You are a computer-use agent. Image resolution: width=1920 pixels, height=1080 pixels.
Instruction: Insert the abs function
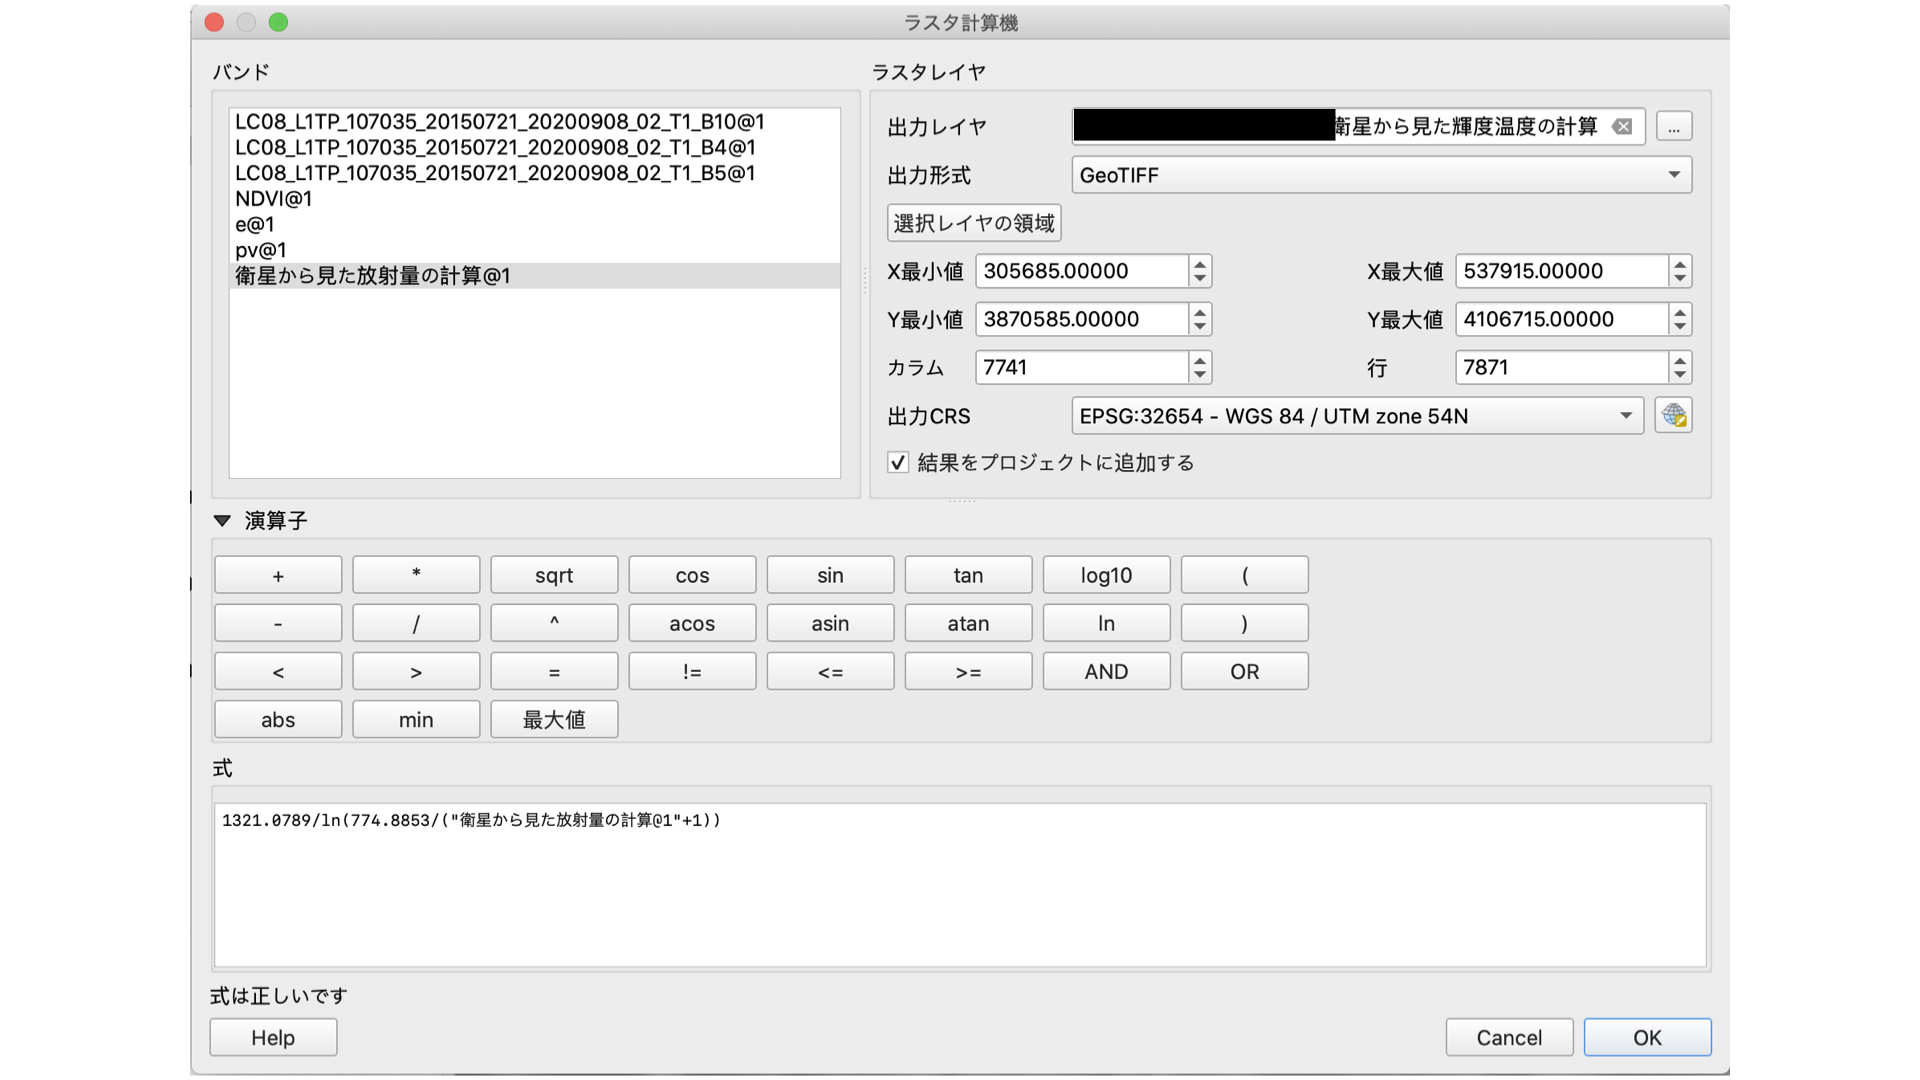point(278,719)
